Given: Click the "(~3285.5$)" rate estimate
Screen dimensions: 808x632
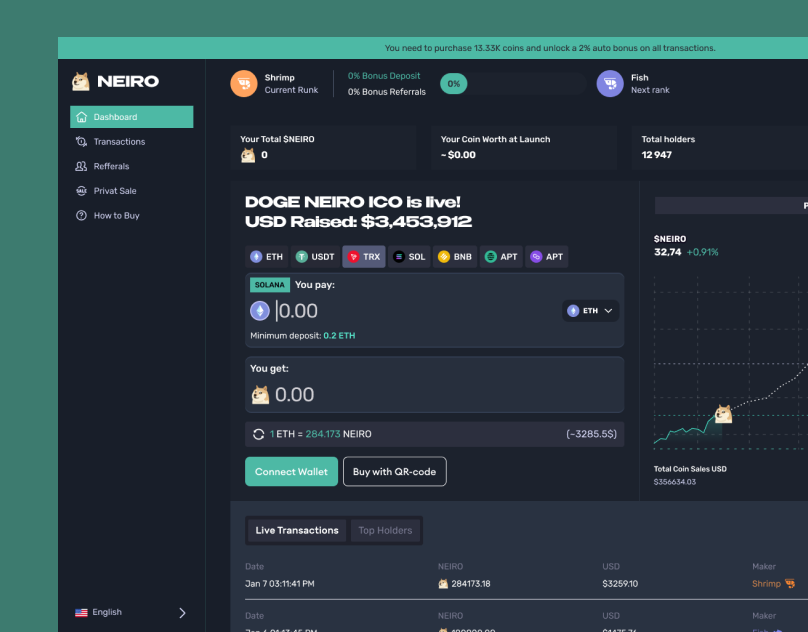Looking at the screenshot, I should click(591, 434).
